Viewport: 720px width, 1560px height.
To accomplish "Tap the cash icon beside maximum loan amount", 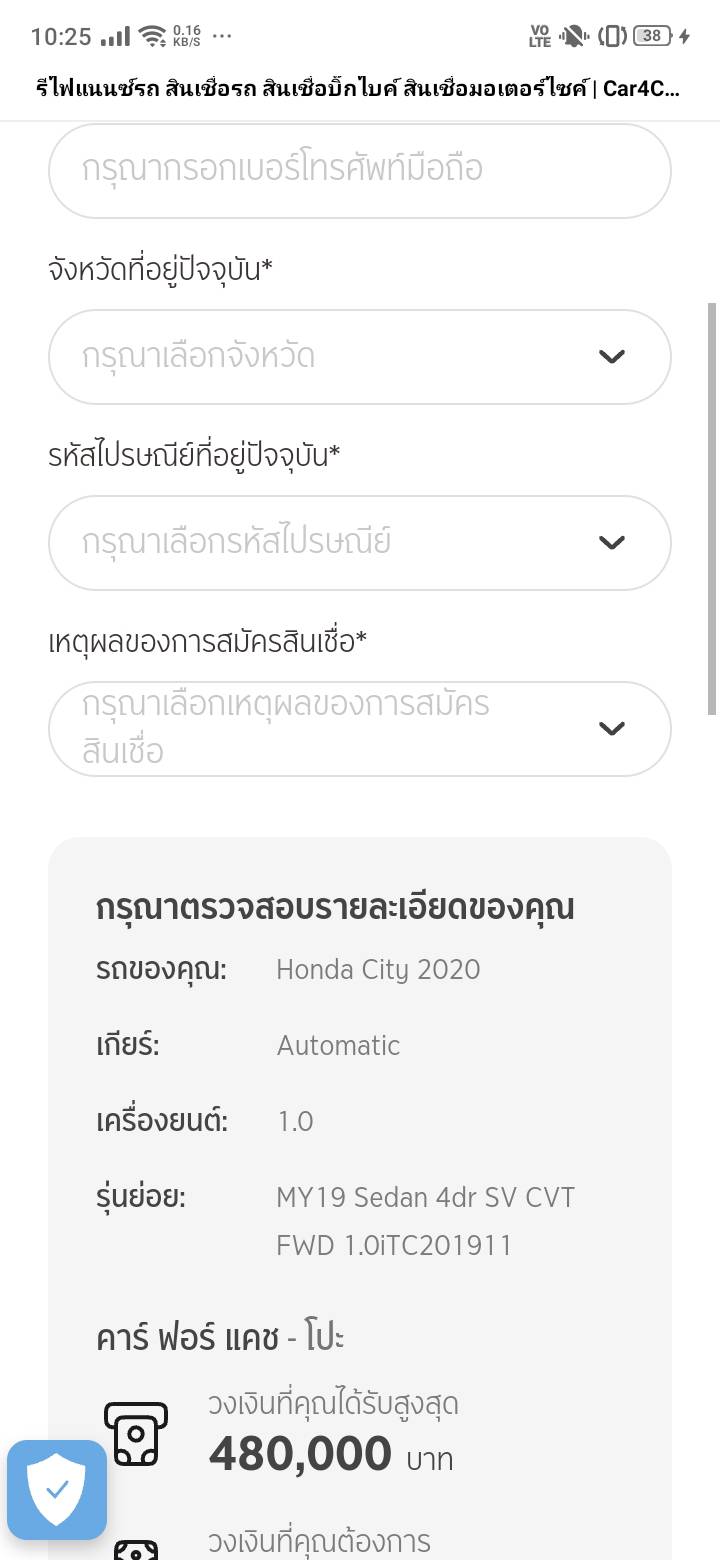I will (135, 1433).
